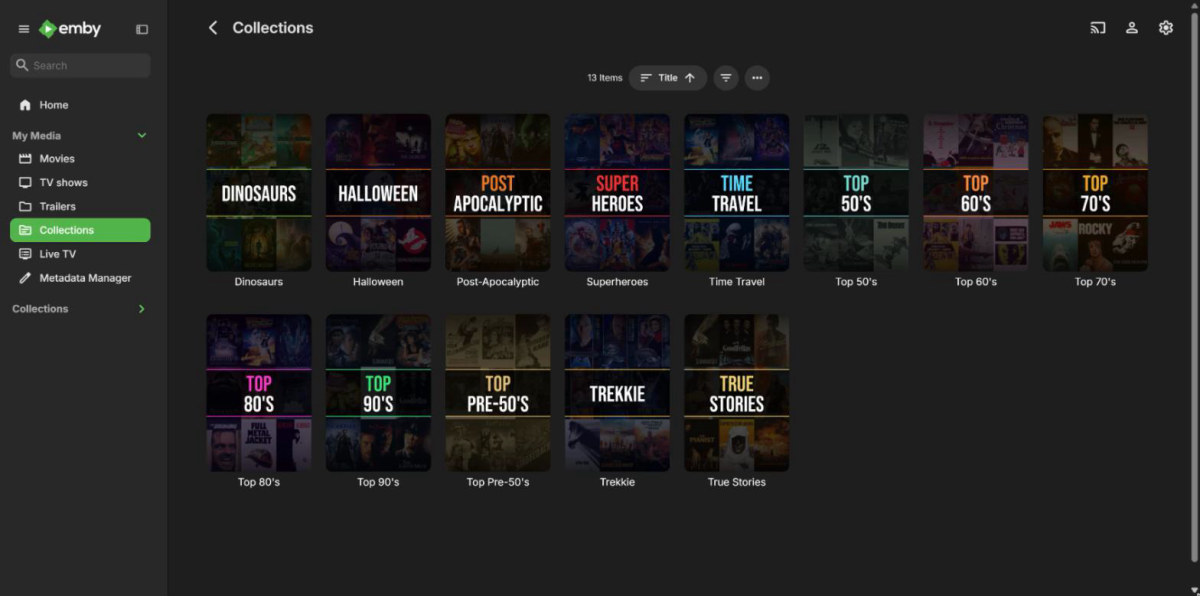Open the user profile icon
The image size is (1200, 596).
point(1132,28)
